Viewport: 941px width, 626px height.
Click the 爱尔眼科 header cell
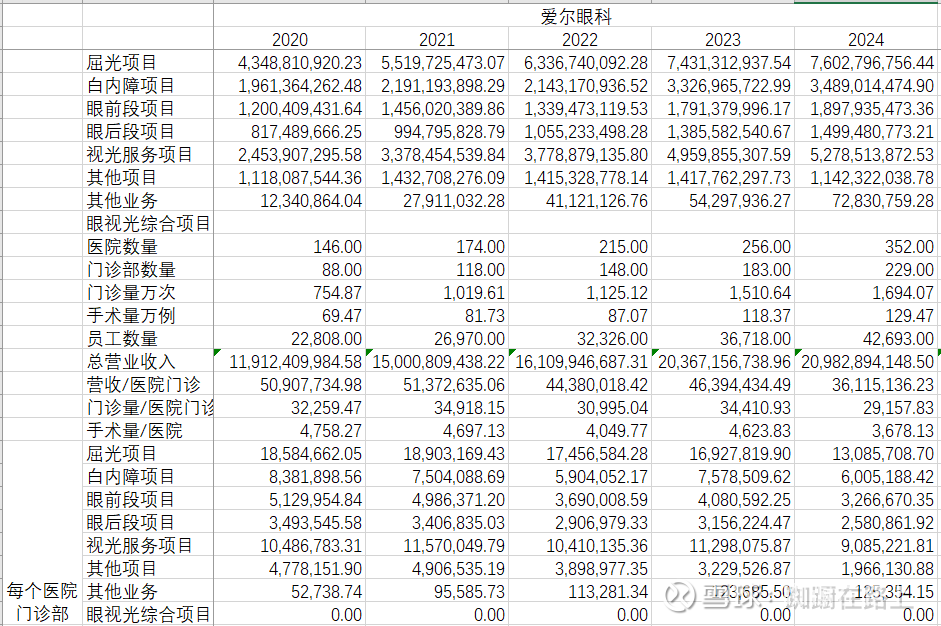click(x=577, y=16)
